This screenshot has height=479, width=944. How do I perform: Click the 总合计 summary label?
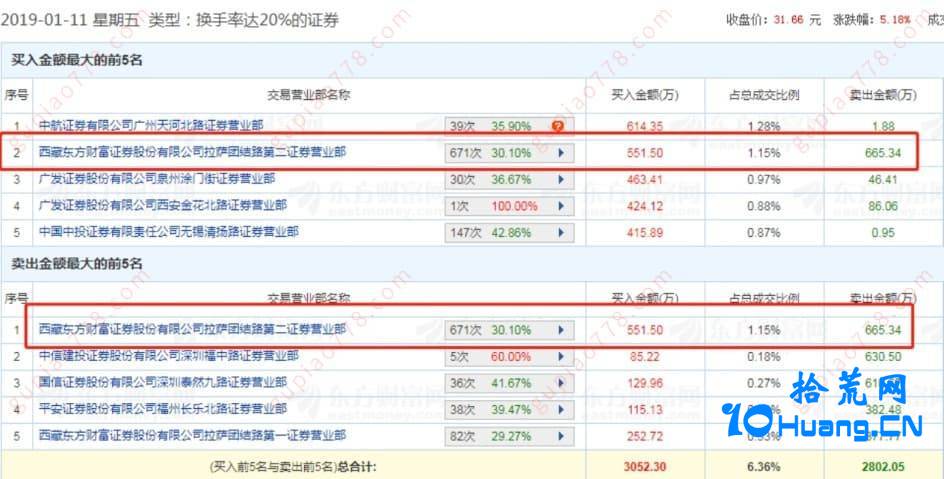(357, 467)
